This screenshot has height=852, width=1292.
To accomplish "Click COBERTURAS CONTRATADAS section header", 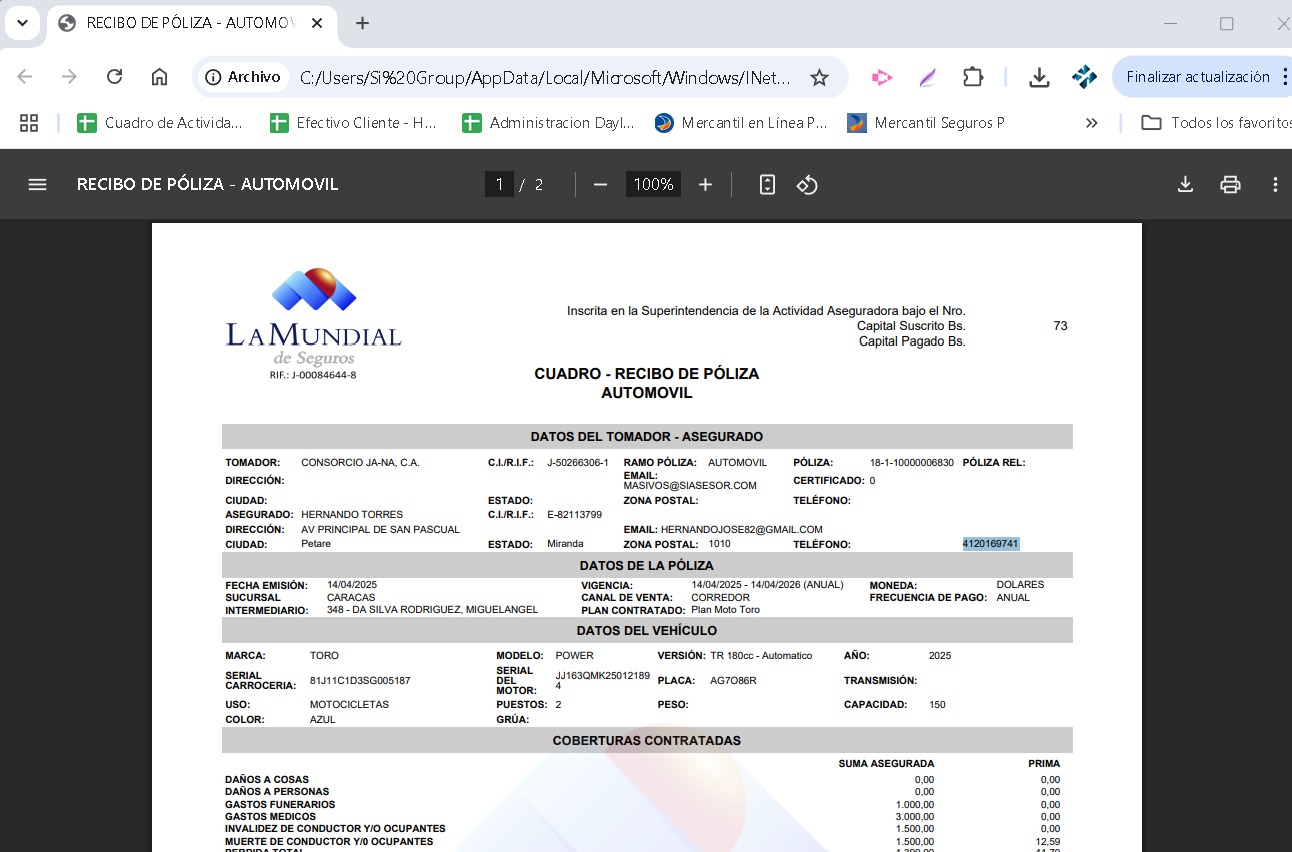I will 647,741.
